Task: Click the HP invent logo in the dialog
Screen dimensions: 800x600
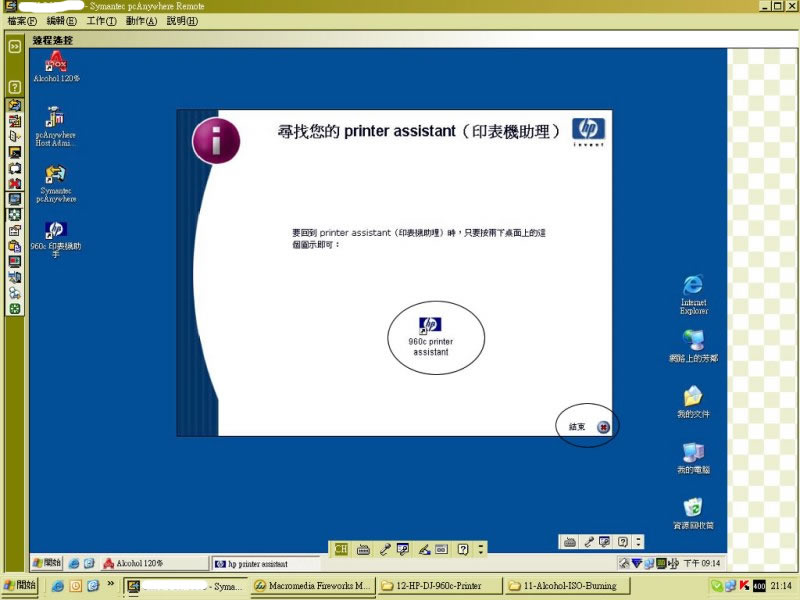Action: (588, 132)
